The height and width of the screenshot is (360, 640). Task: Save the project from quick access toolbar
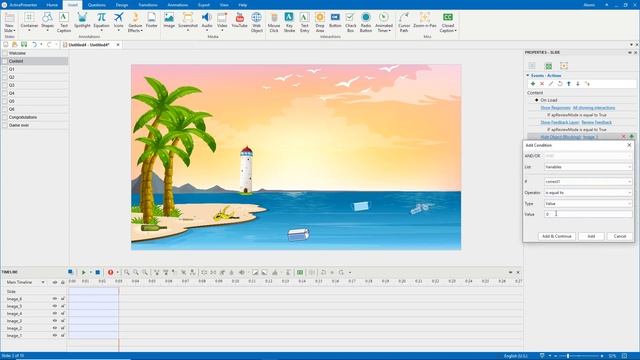click(x=24, y=44)
